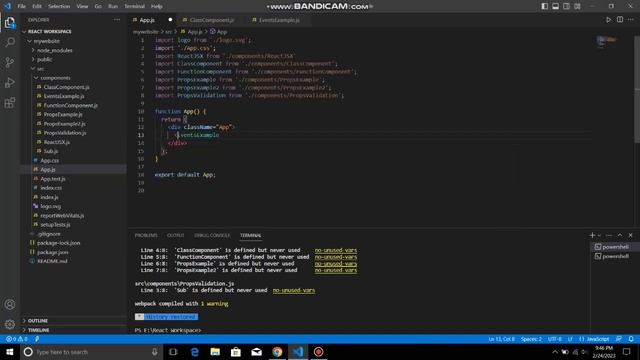Click the feedback icon in status bar

pyautogui.click(x=619, y=339)
